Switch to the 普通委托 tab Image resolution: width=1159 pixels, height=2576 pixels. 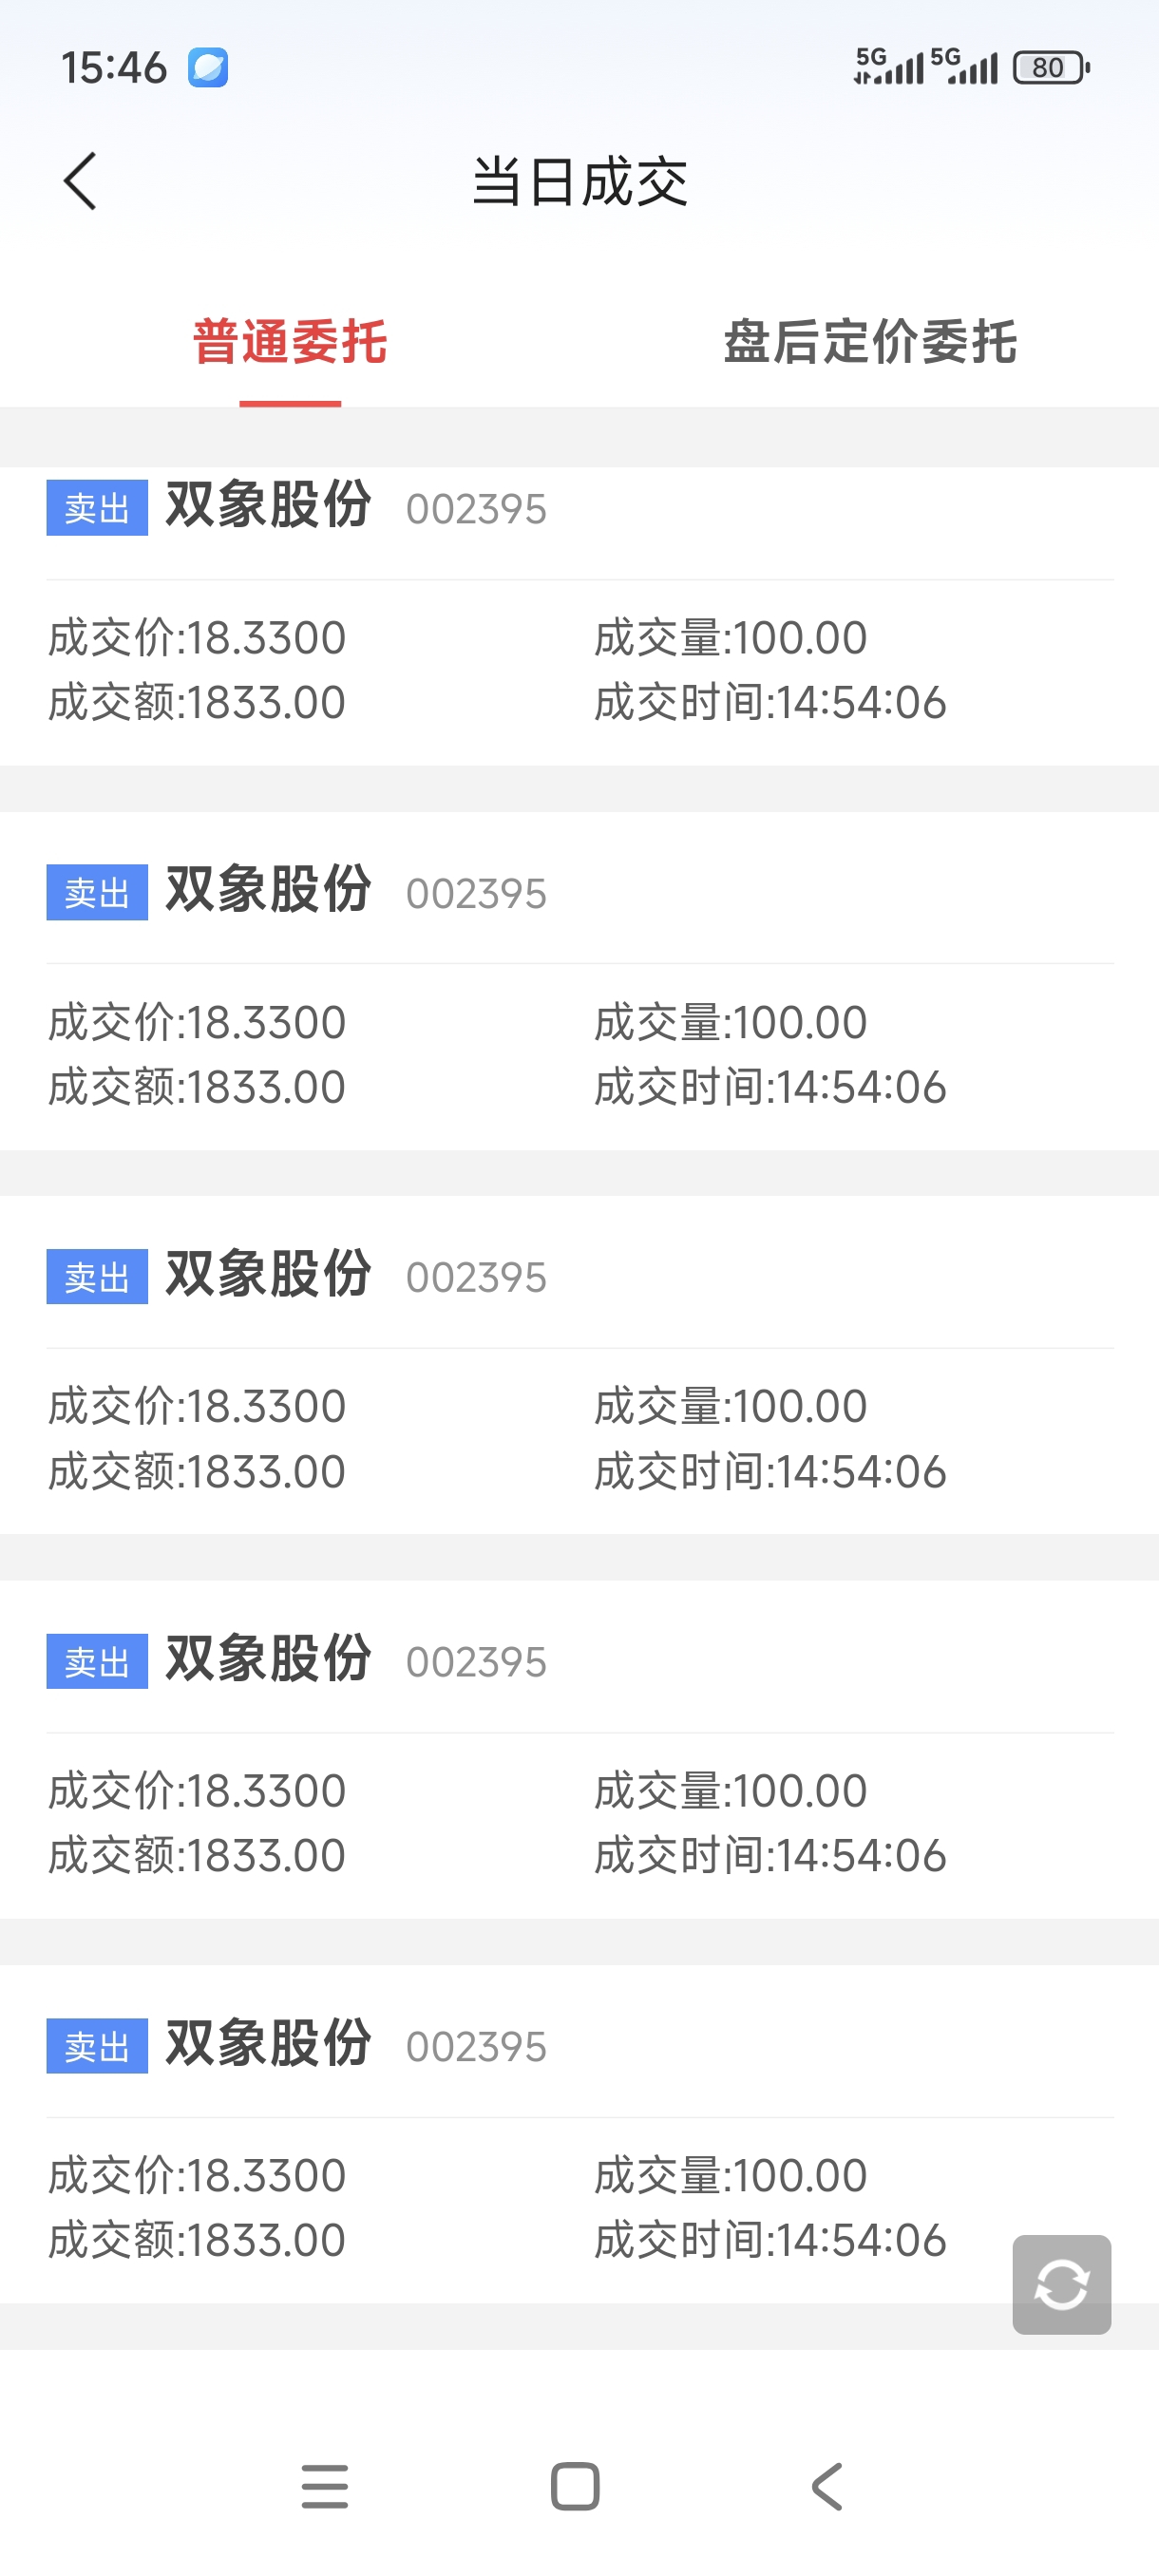[x=290, y=342]
